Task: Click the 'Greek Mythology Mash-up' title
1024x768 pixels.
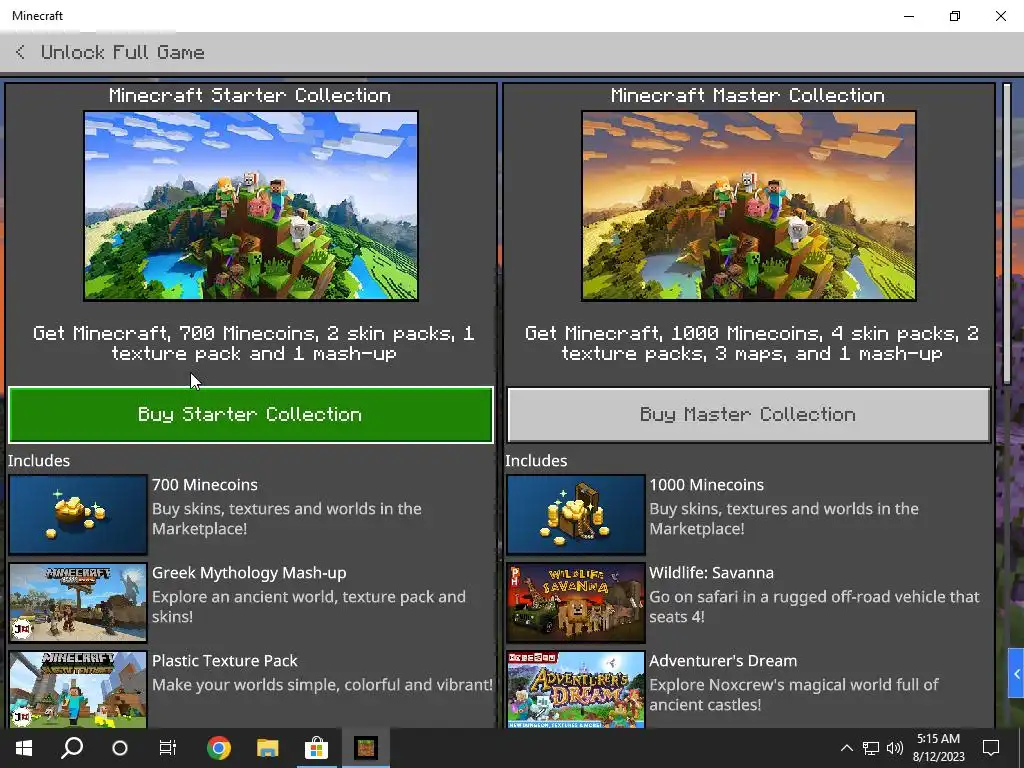Action: pyautogui.click(x=249, y=573)
